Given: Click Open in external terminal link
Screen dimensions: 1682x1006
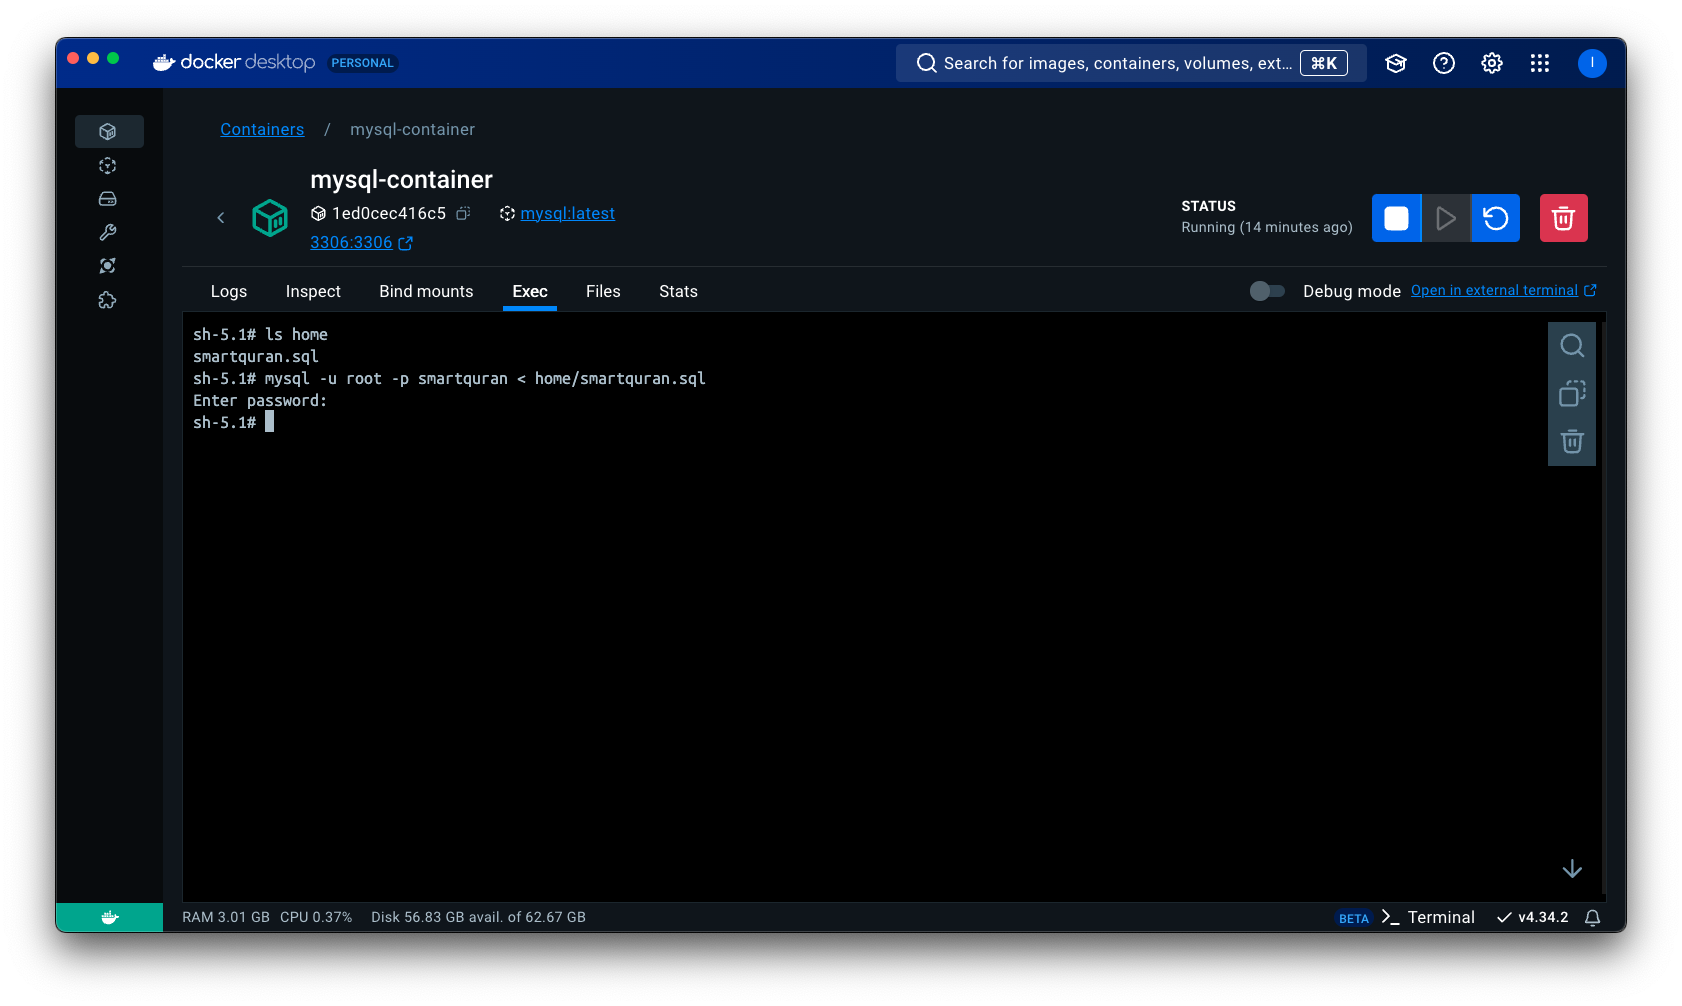Looking at the screenshot, I should click(1504, 290).
